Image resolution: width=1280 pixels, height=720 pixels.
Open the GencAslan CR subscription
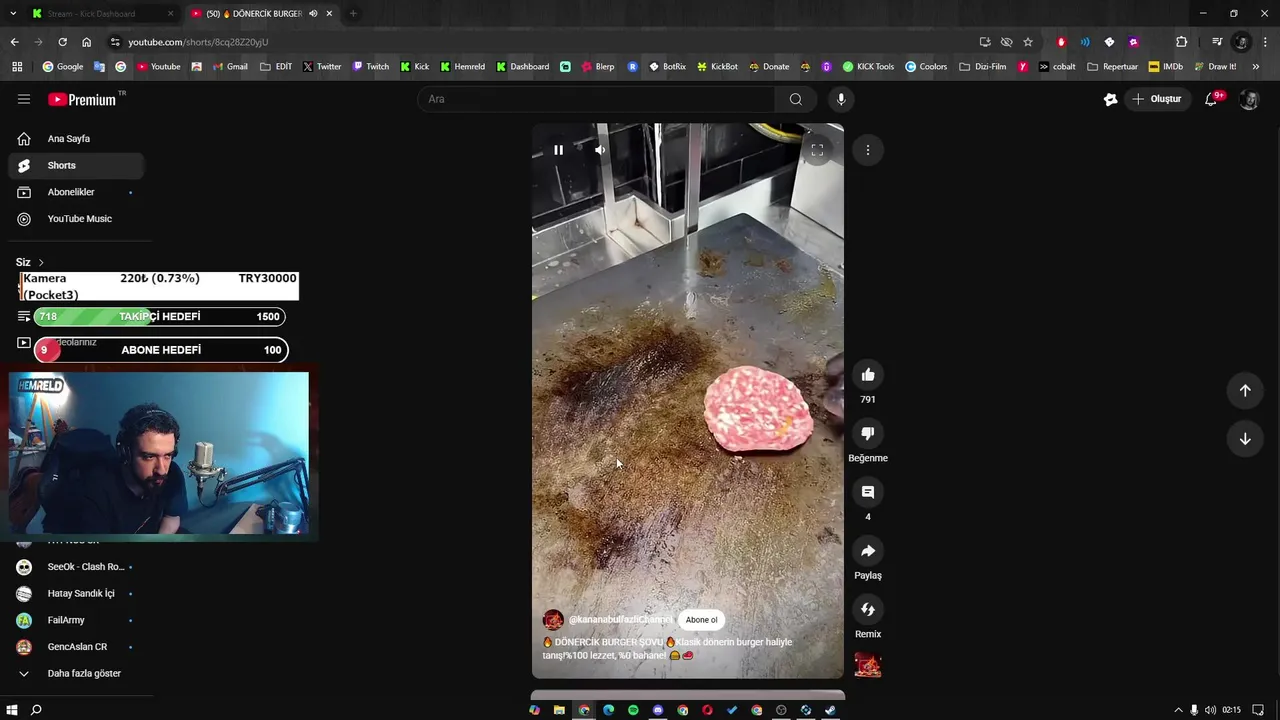pos(75,647)
